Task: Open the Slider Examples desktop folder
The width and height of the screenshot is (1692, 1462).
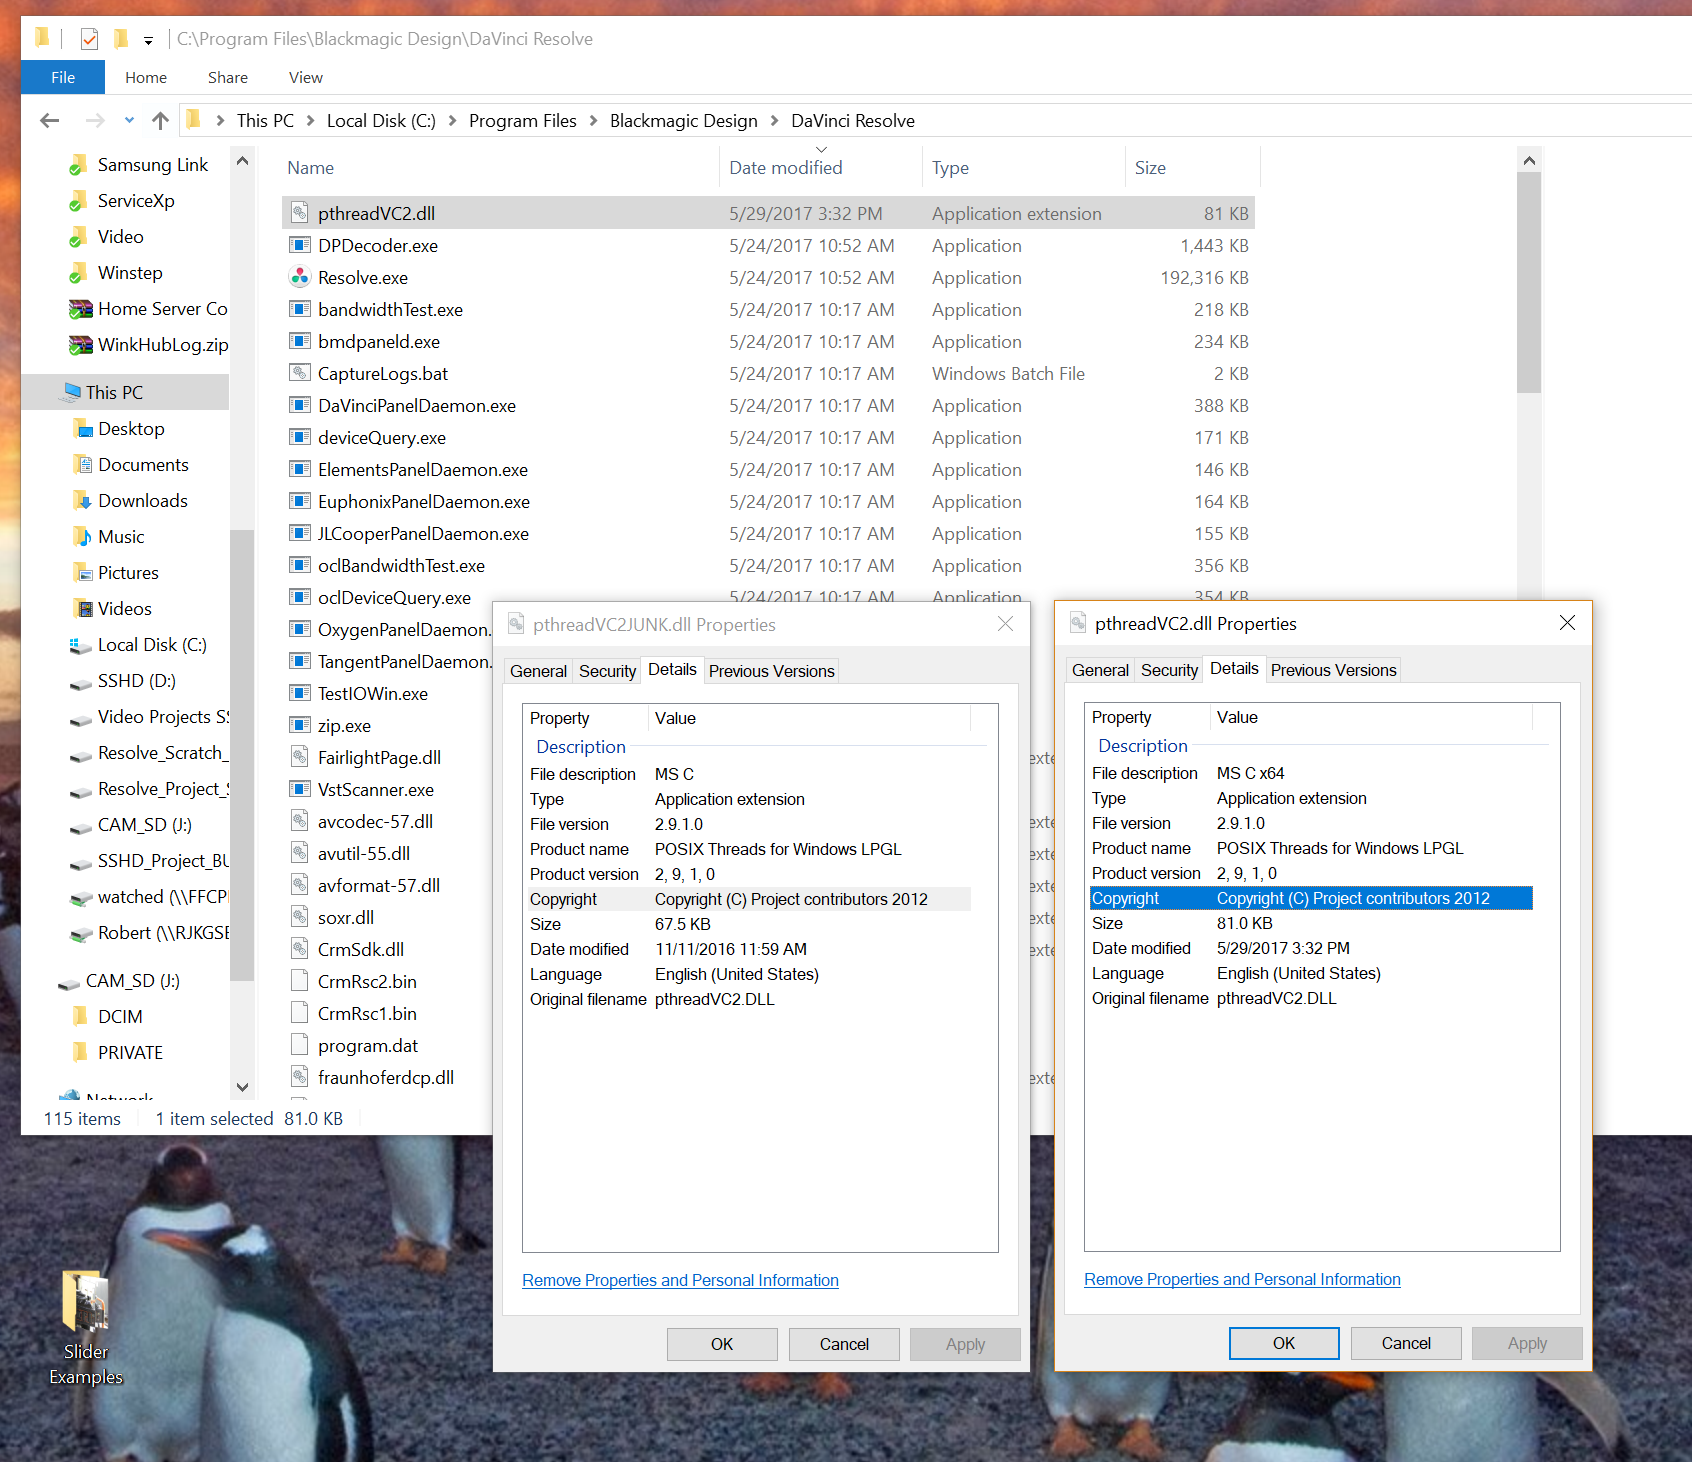Action: coord(86,1327)
